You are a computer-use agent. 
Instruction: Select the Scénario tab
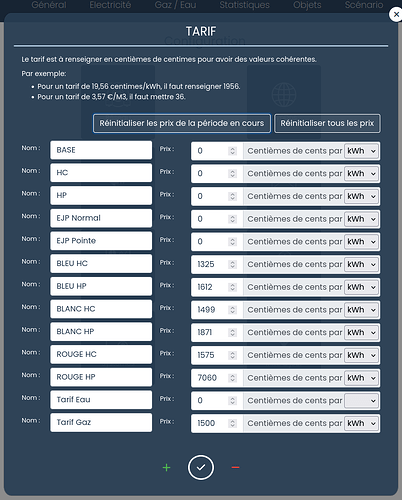(x=364, y=5)
